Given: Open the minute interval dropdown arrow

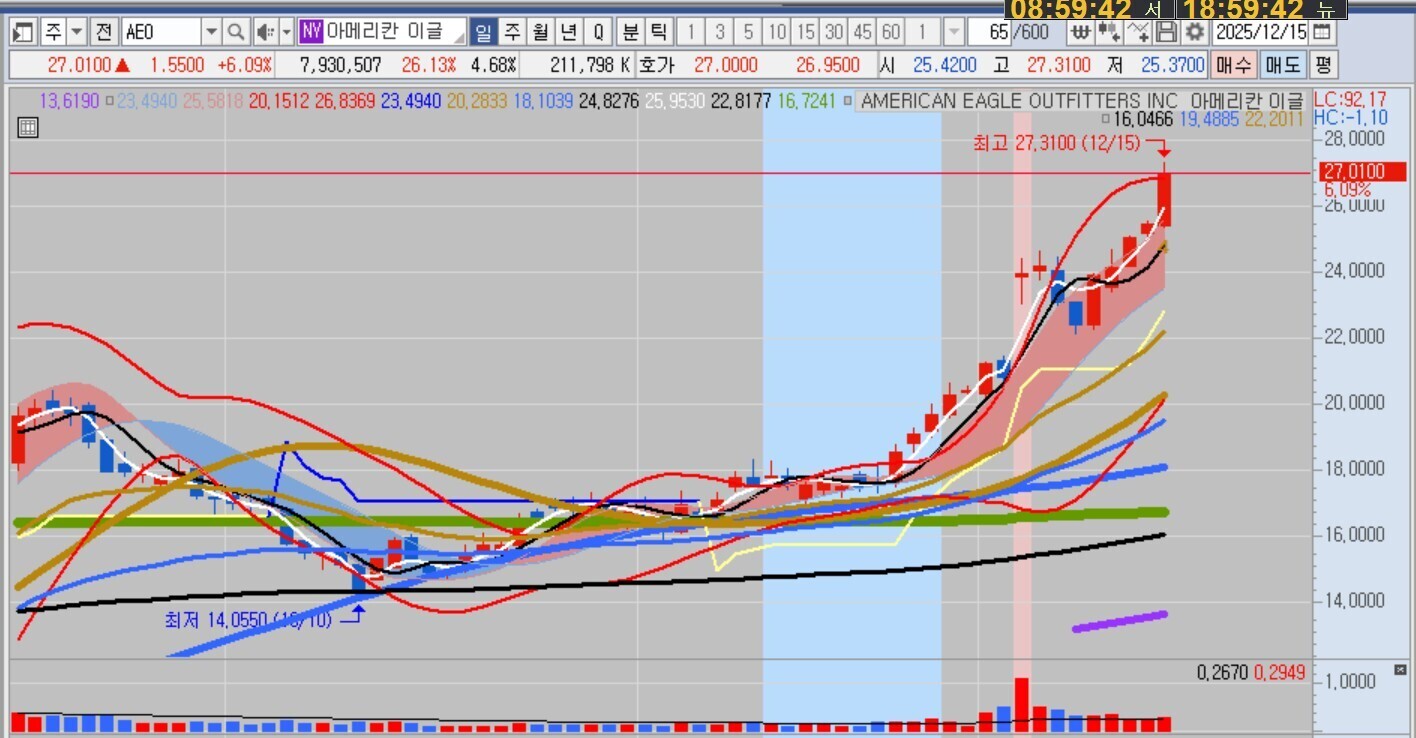Looking at the screenshot, I should [x=954, y=32].
